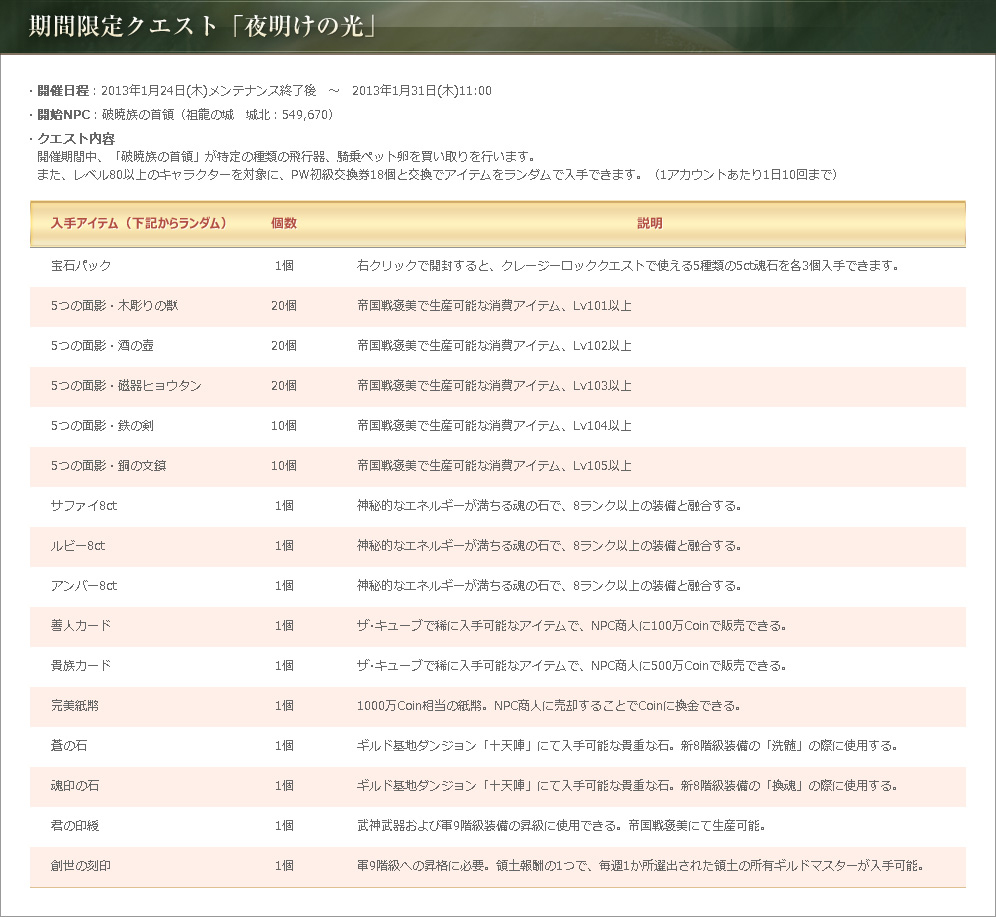The height and width of the screenshot is (917, 996).
Task: Click description starting 軍9階級への昇格に必要
Action: click(640, 866)
